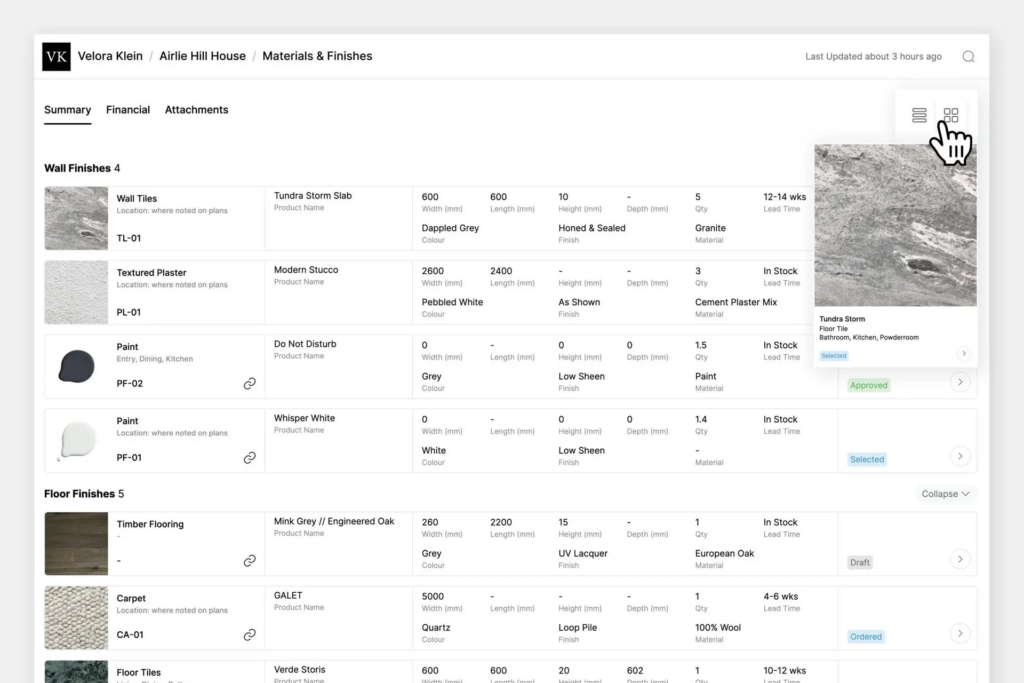
Task: Expand Timber Flooring row details arrow
Action: pyautogui.click(x=960, y=559)
